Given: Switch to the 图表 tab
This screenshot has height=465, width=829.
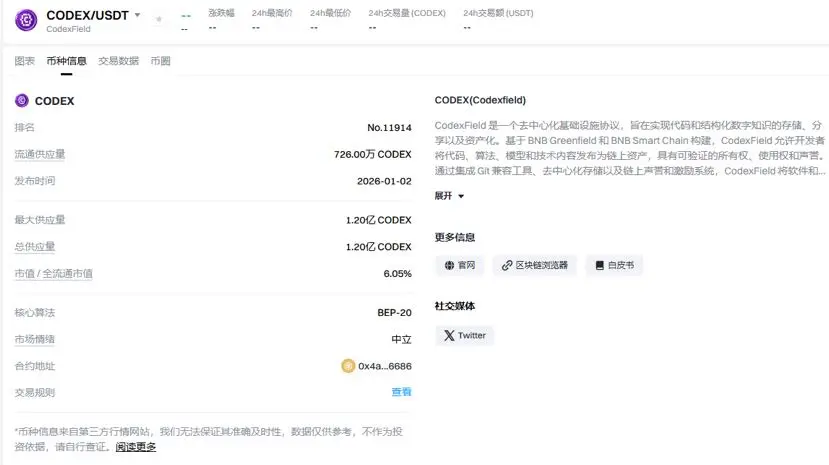Looking at the screenshot, I should 24,61.
